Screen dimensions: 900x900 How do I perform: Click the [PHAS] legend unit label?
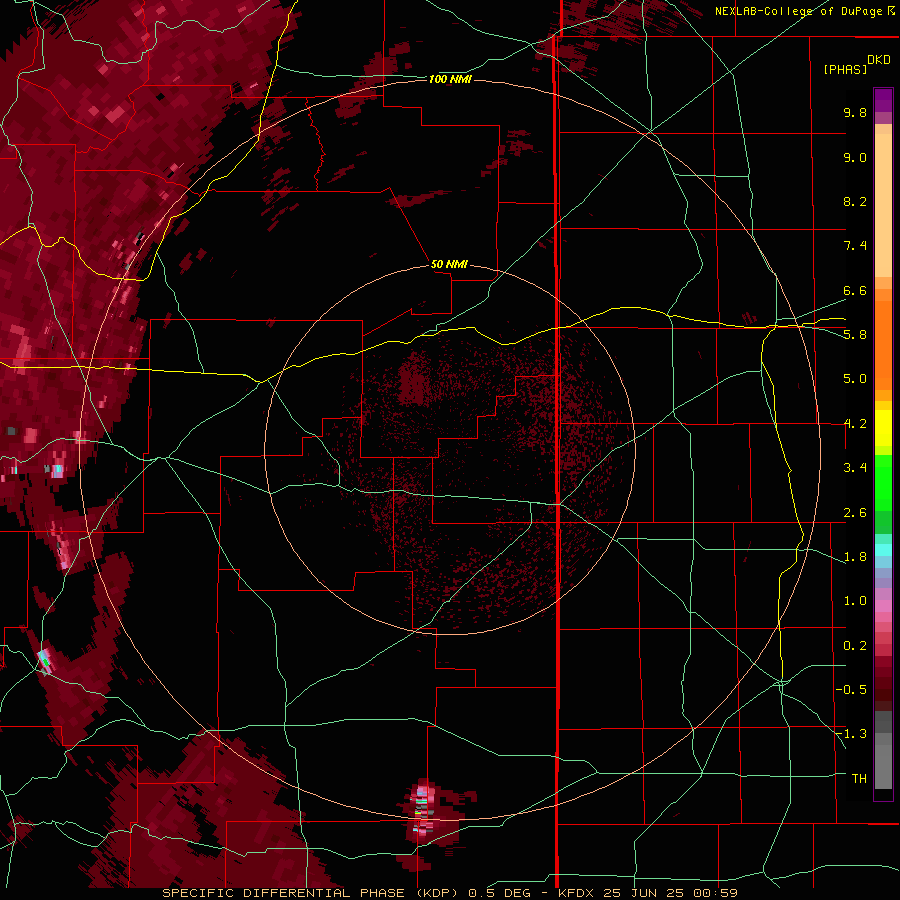(x=845, y=69)
